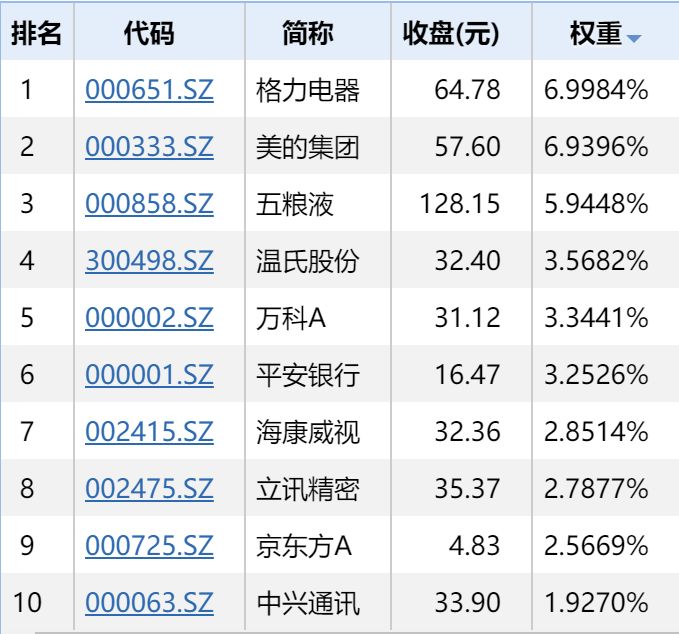Click rank number 10 in 中兴通讯 row
Image resolution: width=679 pixels, height=634 pixels.
coord(27,602)
